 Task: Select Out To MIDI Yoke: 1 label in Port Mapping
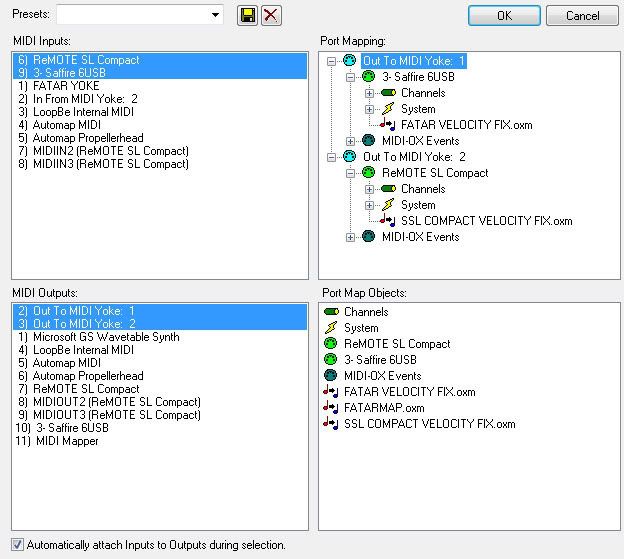click(x=414, y=61)
